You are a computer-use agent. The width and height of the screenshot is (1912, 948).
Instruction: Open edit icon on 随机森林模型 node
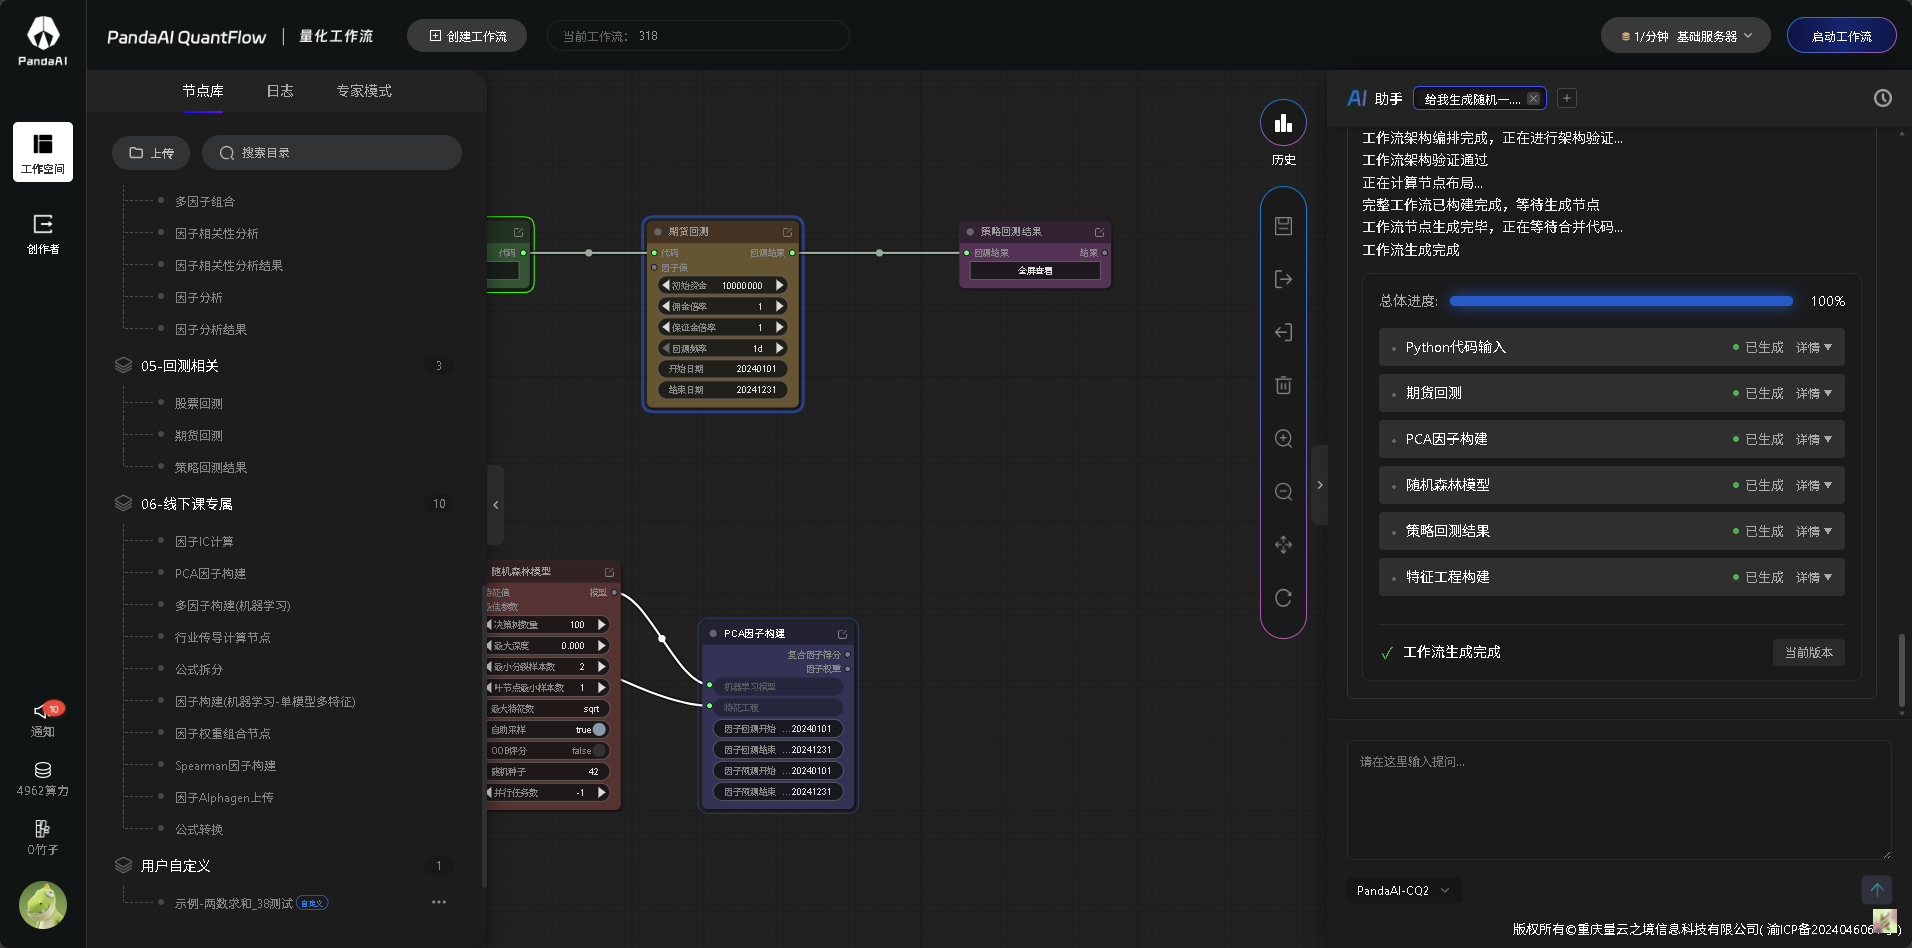pos(609,572)
